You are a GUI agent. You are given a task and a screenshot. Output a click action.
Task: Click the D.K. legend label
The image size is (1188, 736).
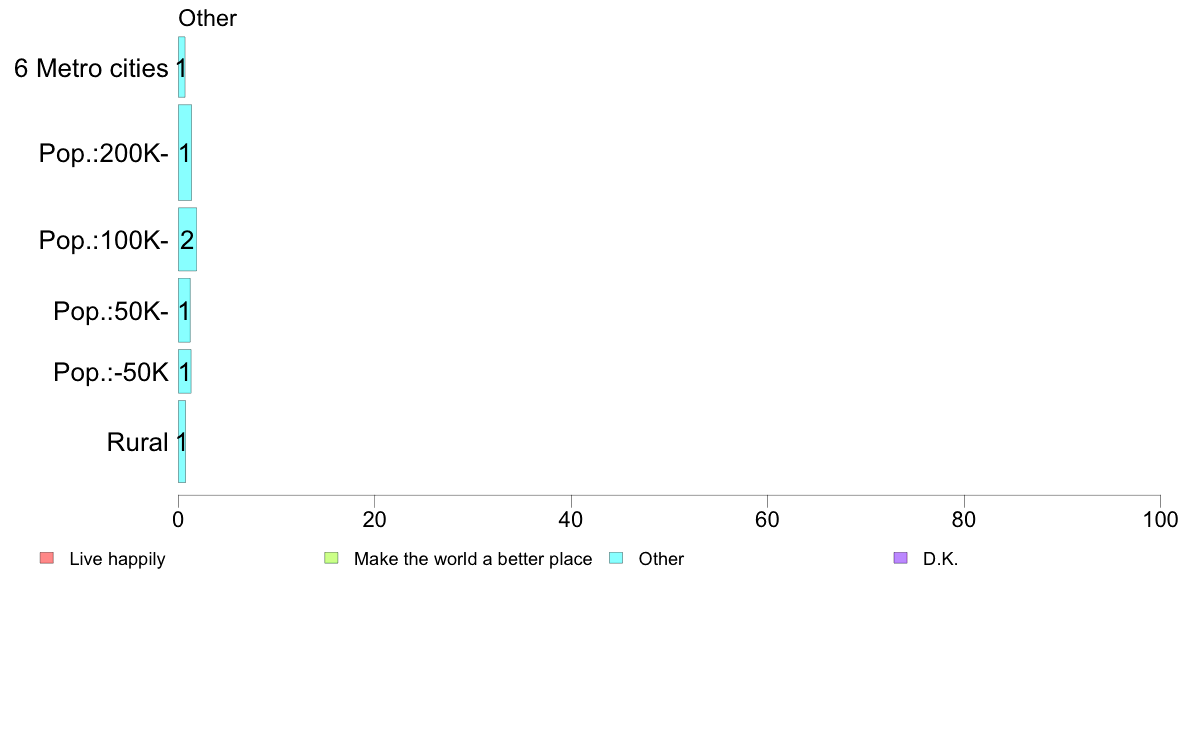(x=940, y=559)
